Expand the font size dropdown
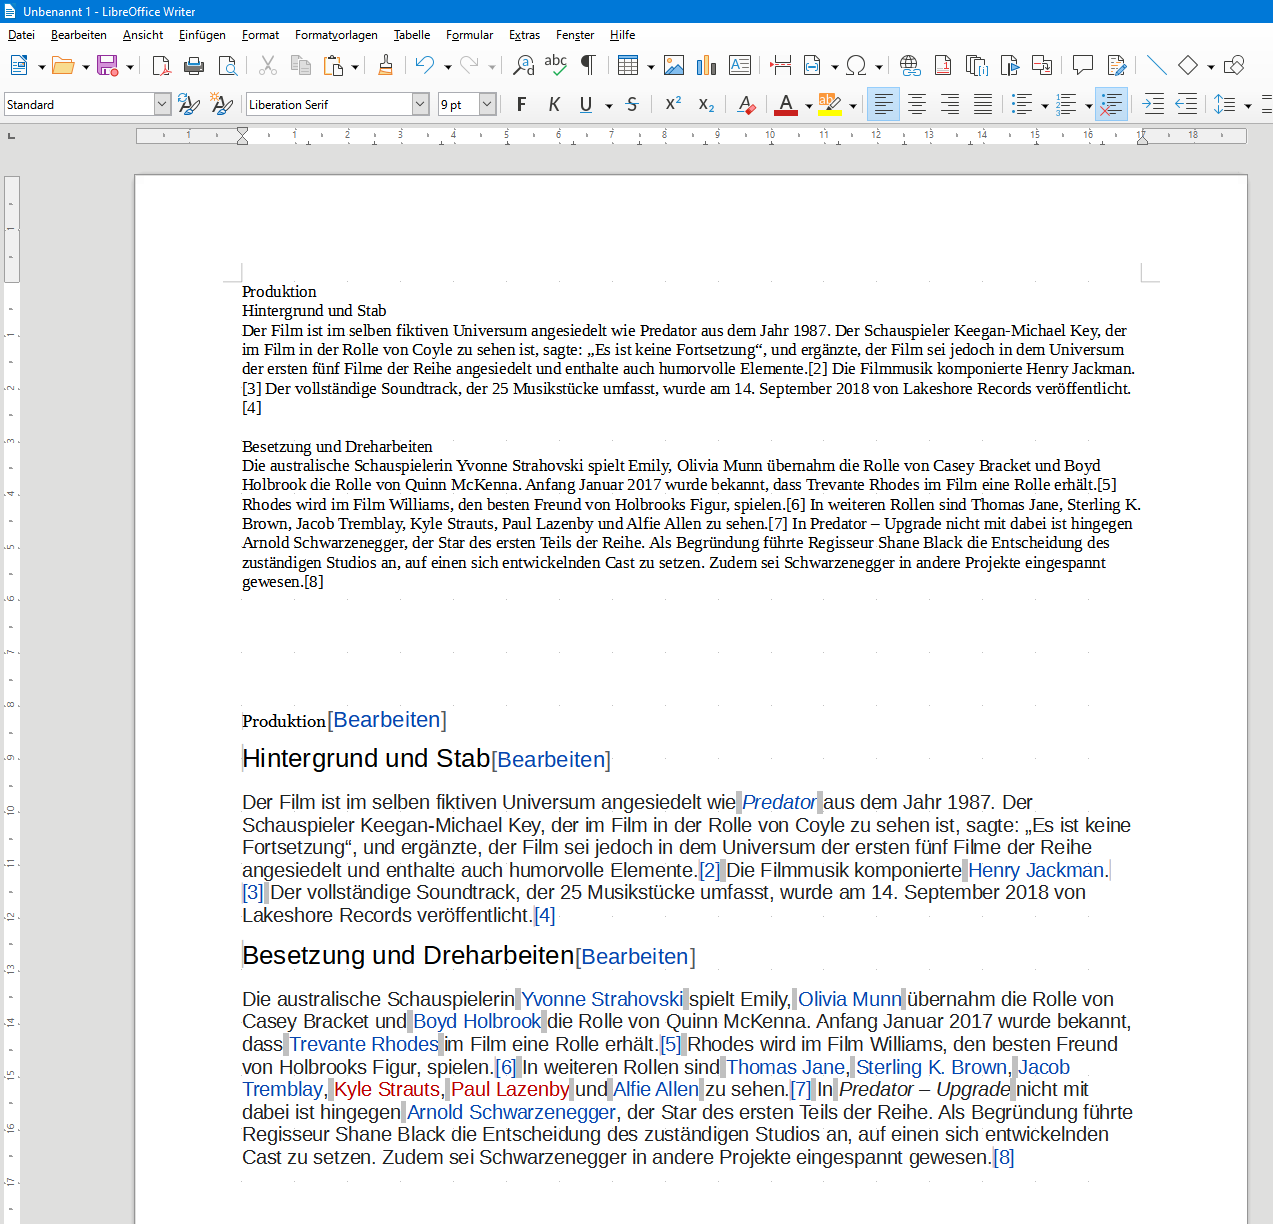This screenshot has height=1224, width=1273. 487,104
